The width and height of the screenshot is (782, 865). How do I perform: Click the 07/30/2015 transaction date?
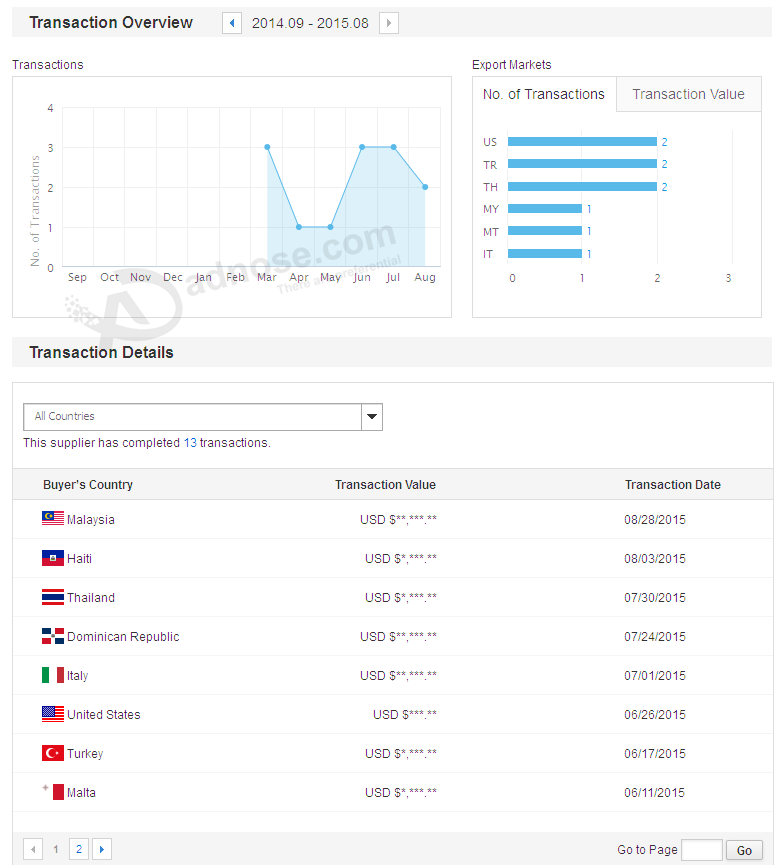pyautogui.click(x=655, y=598)
